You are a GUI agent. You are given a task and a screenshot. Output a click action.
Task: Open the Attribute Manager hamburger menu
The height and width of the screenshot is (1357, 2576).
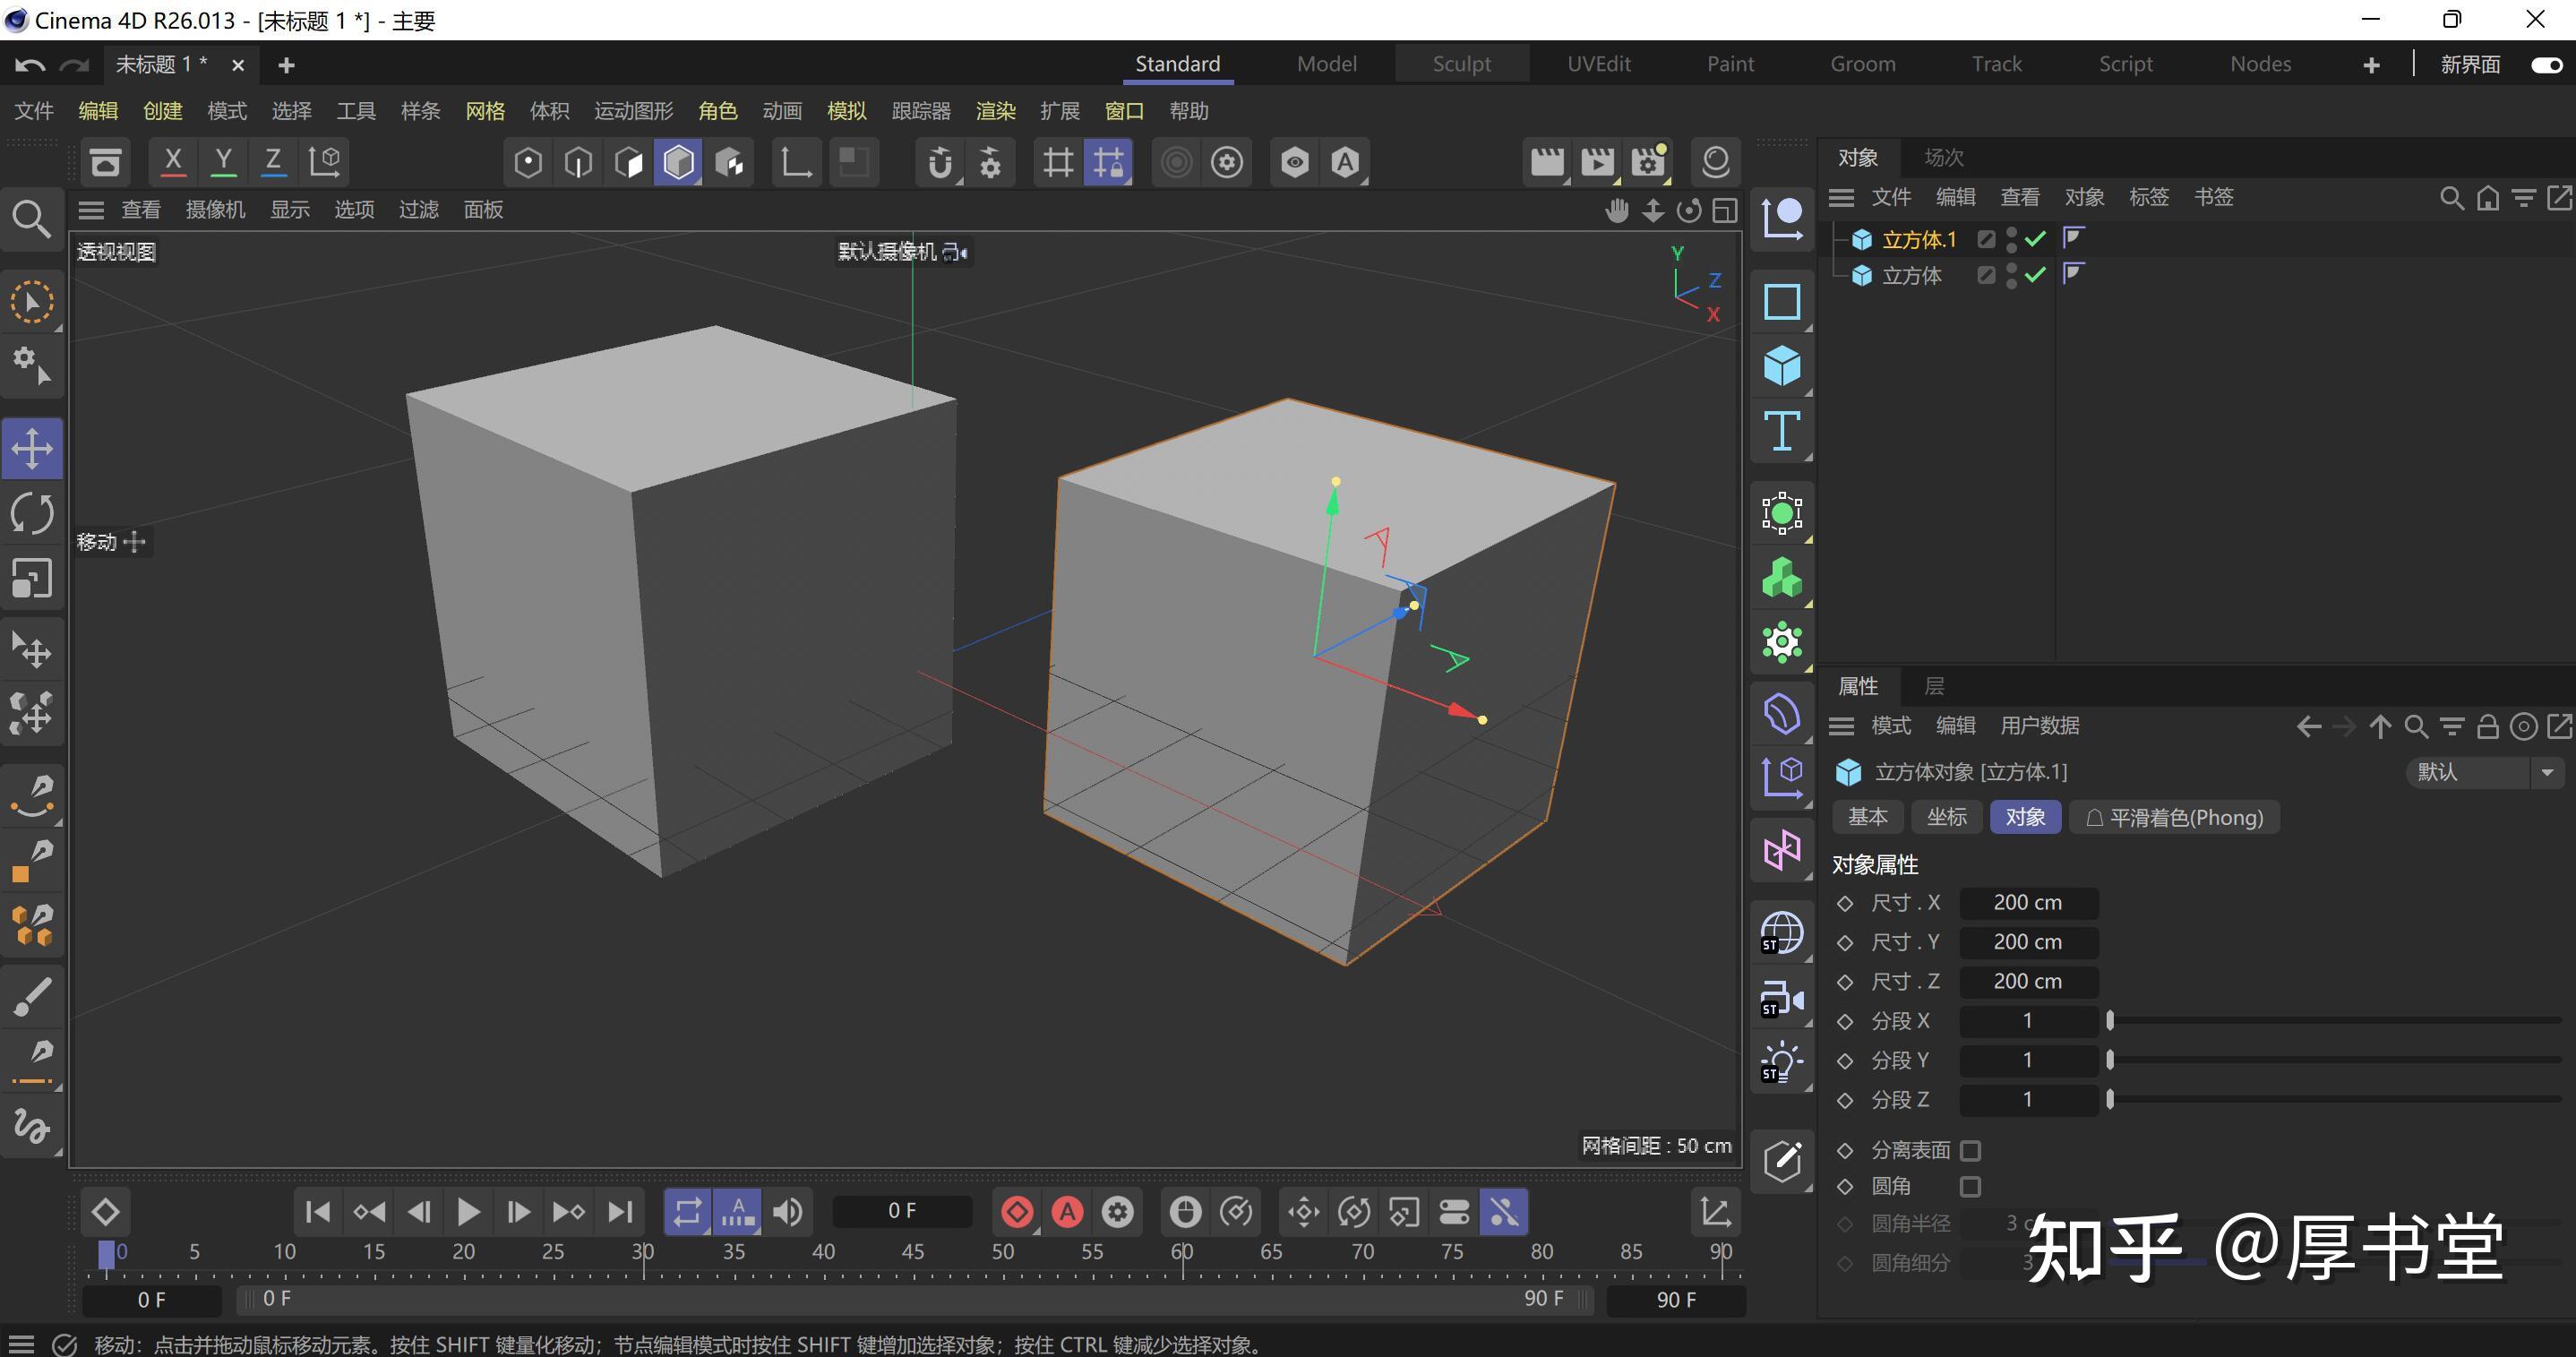click(x=1841, y=726)
